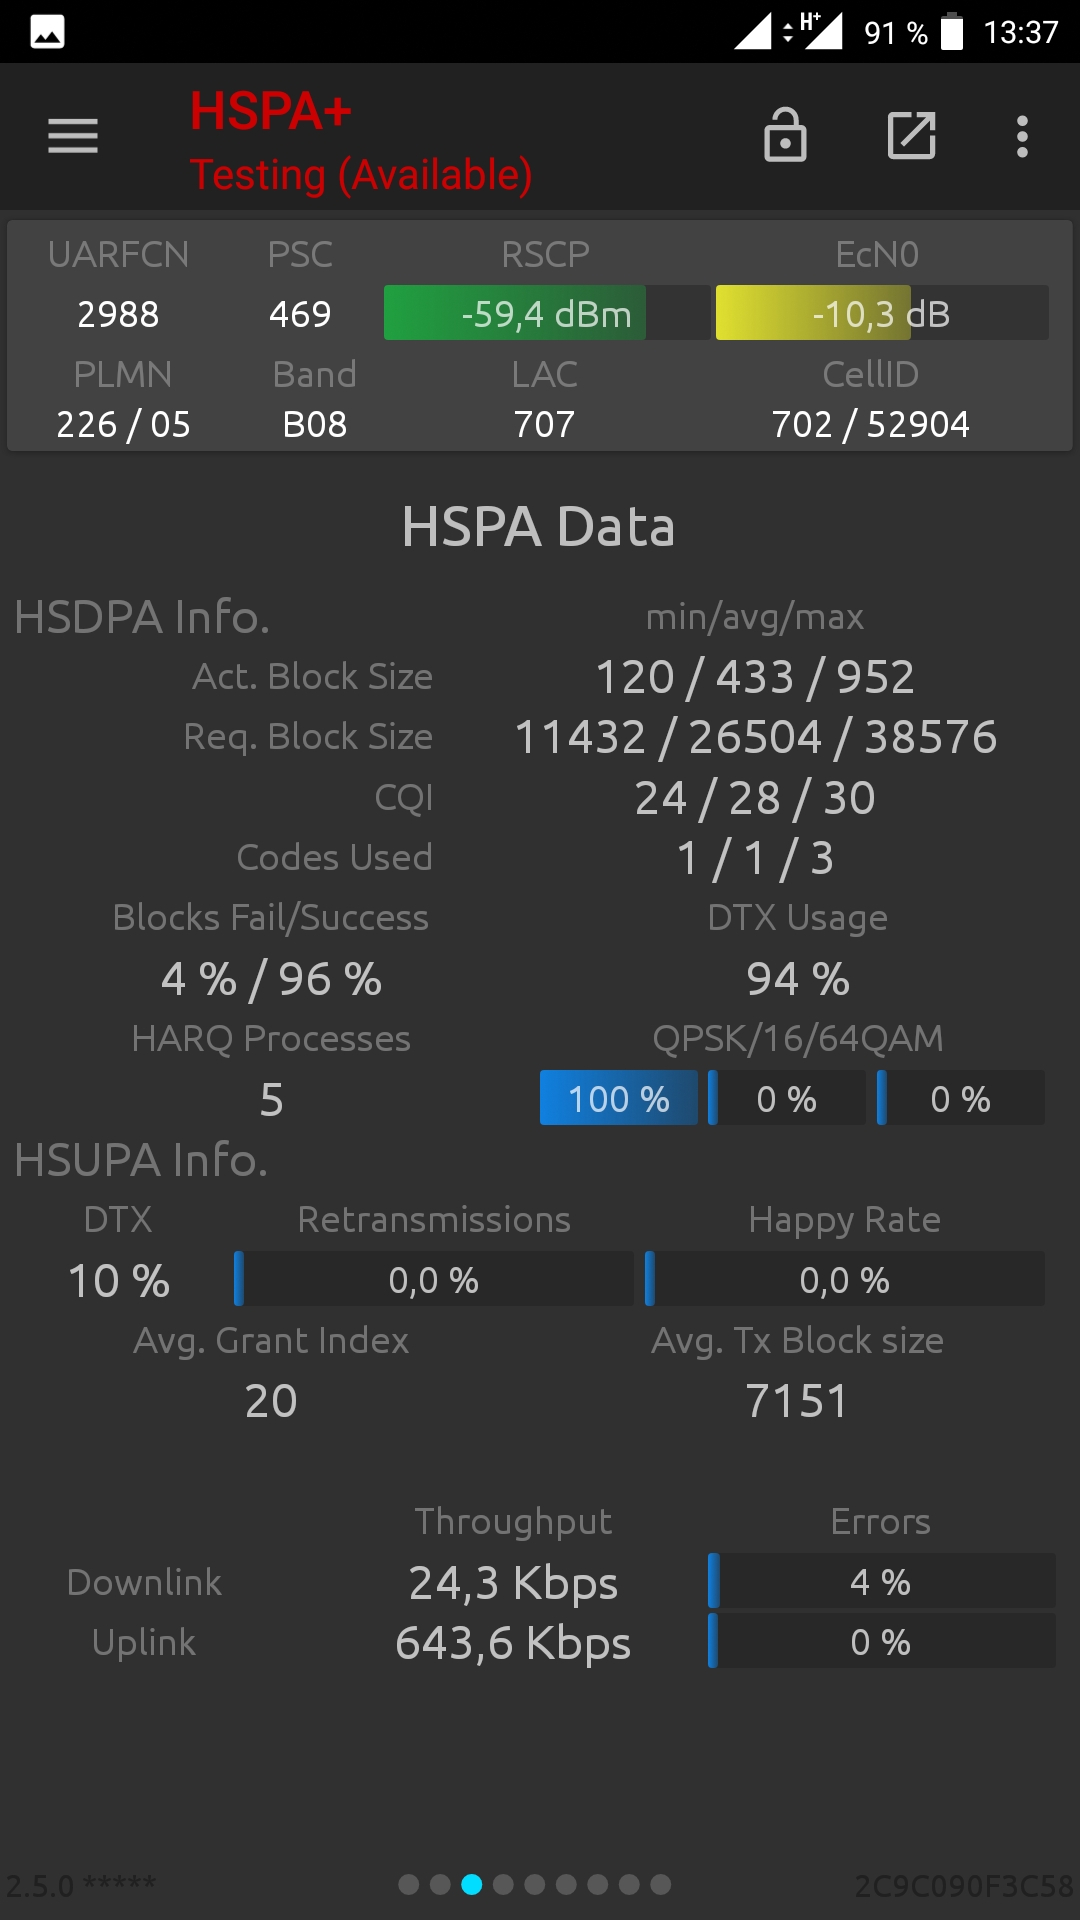Viewport: 1080px width, 1920px height.
Task: Tap the Happy Rate 0,0 % bar
Action: pyautogui.click(x=845, y=1279)
